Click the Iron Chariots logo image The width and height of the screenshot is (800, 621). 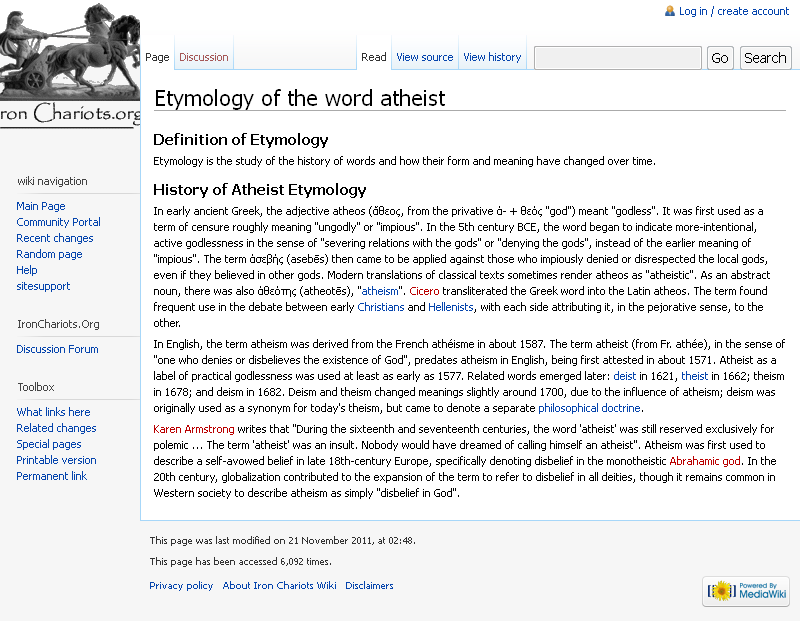[x=70, y=64]
